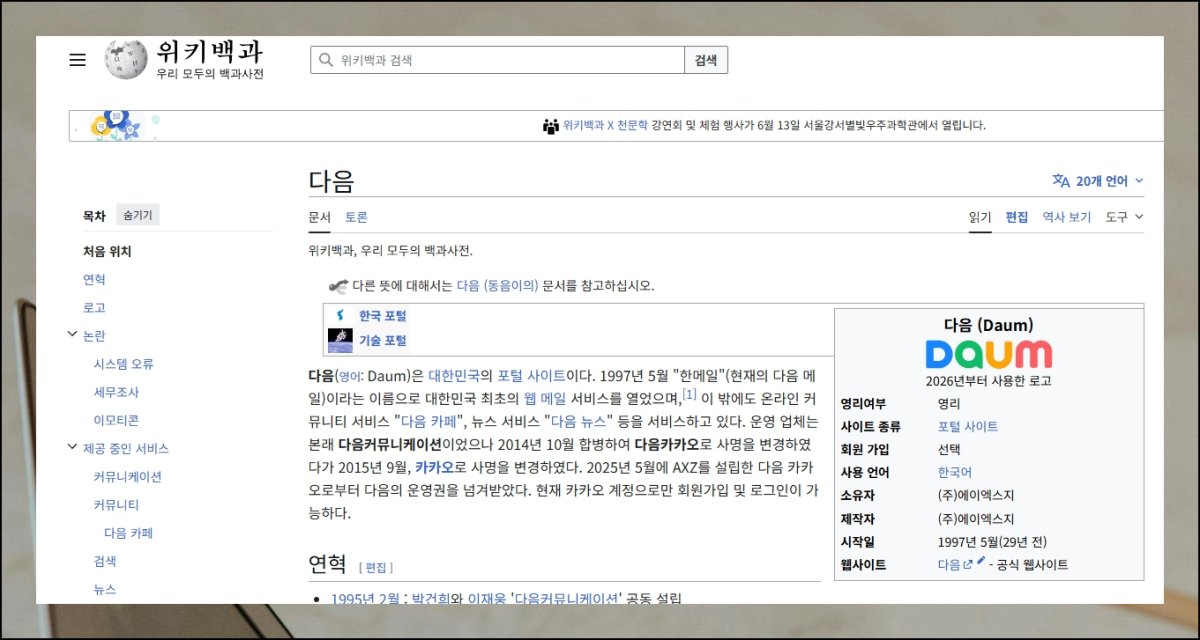Click the 논란 contents entry

94,336
